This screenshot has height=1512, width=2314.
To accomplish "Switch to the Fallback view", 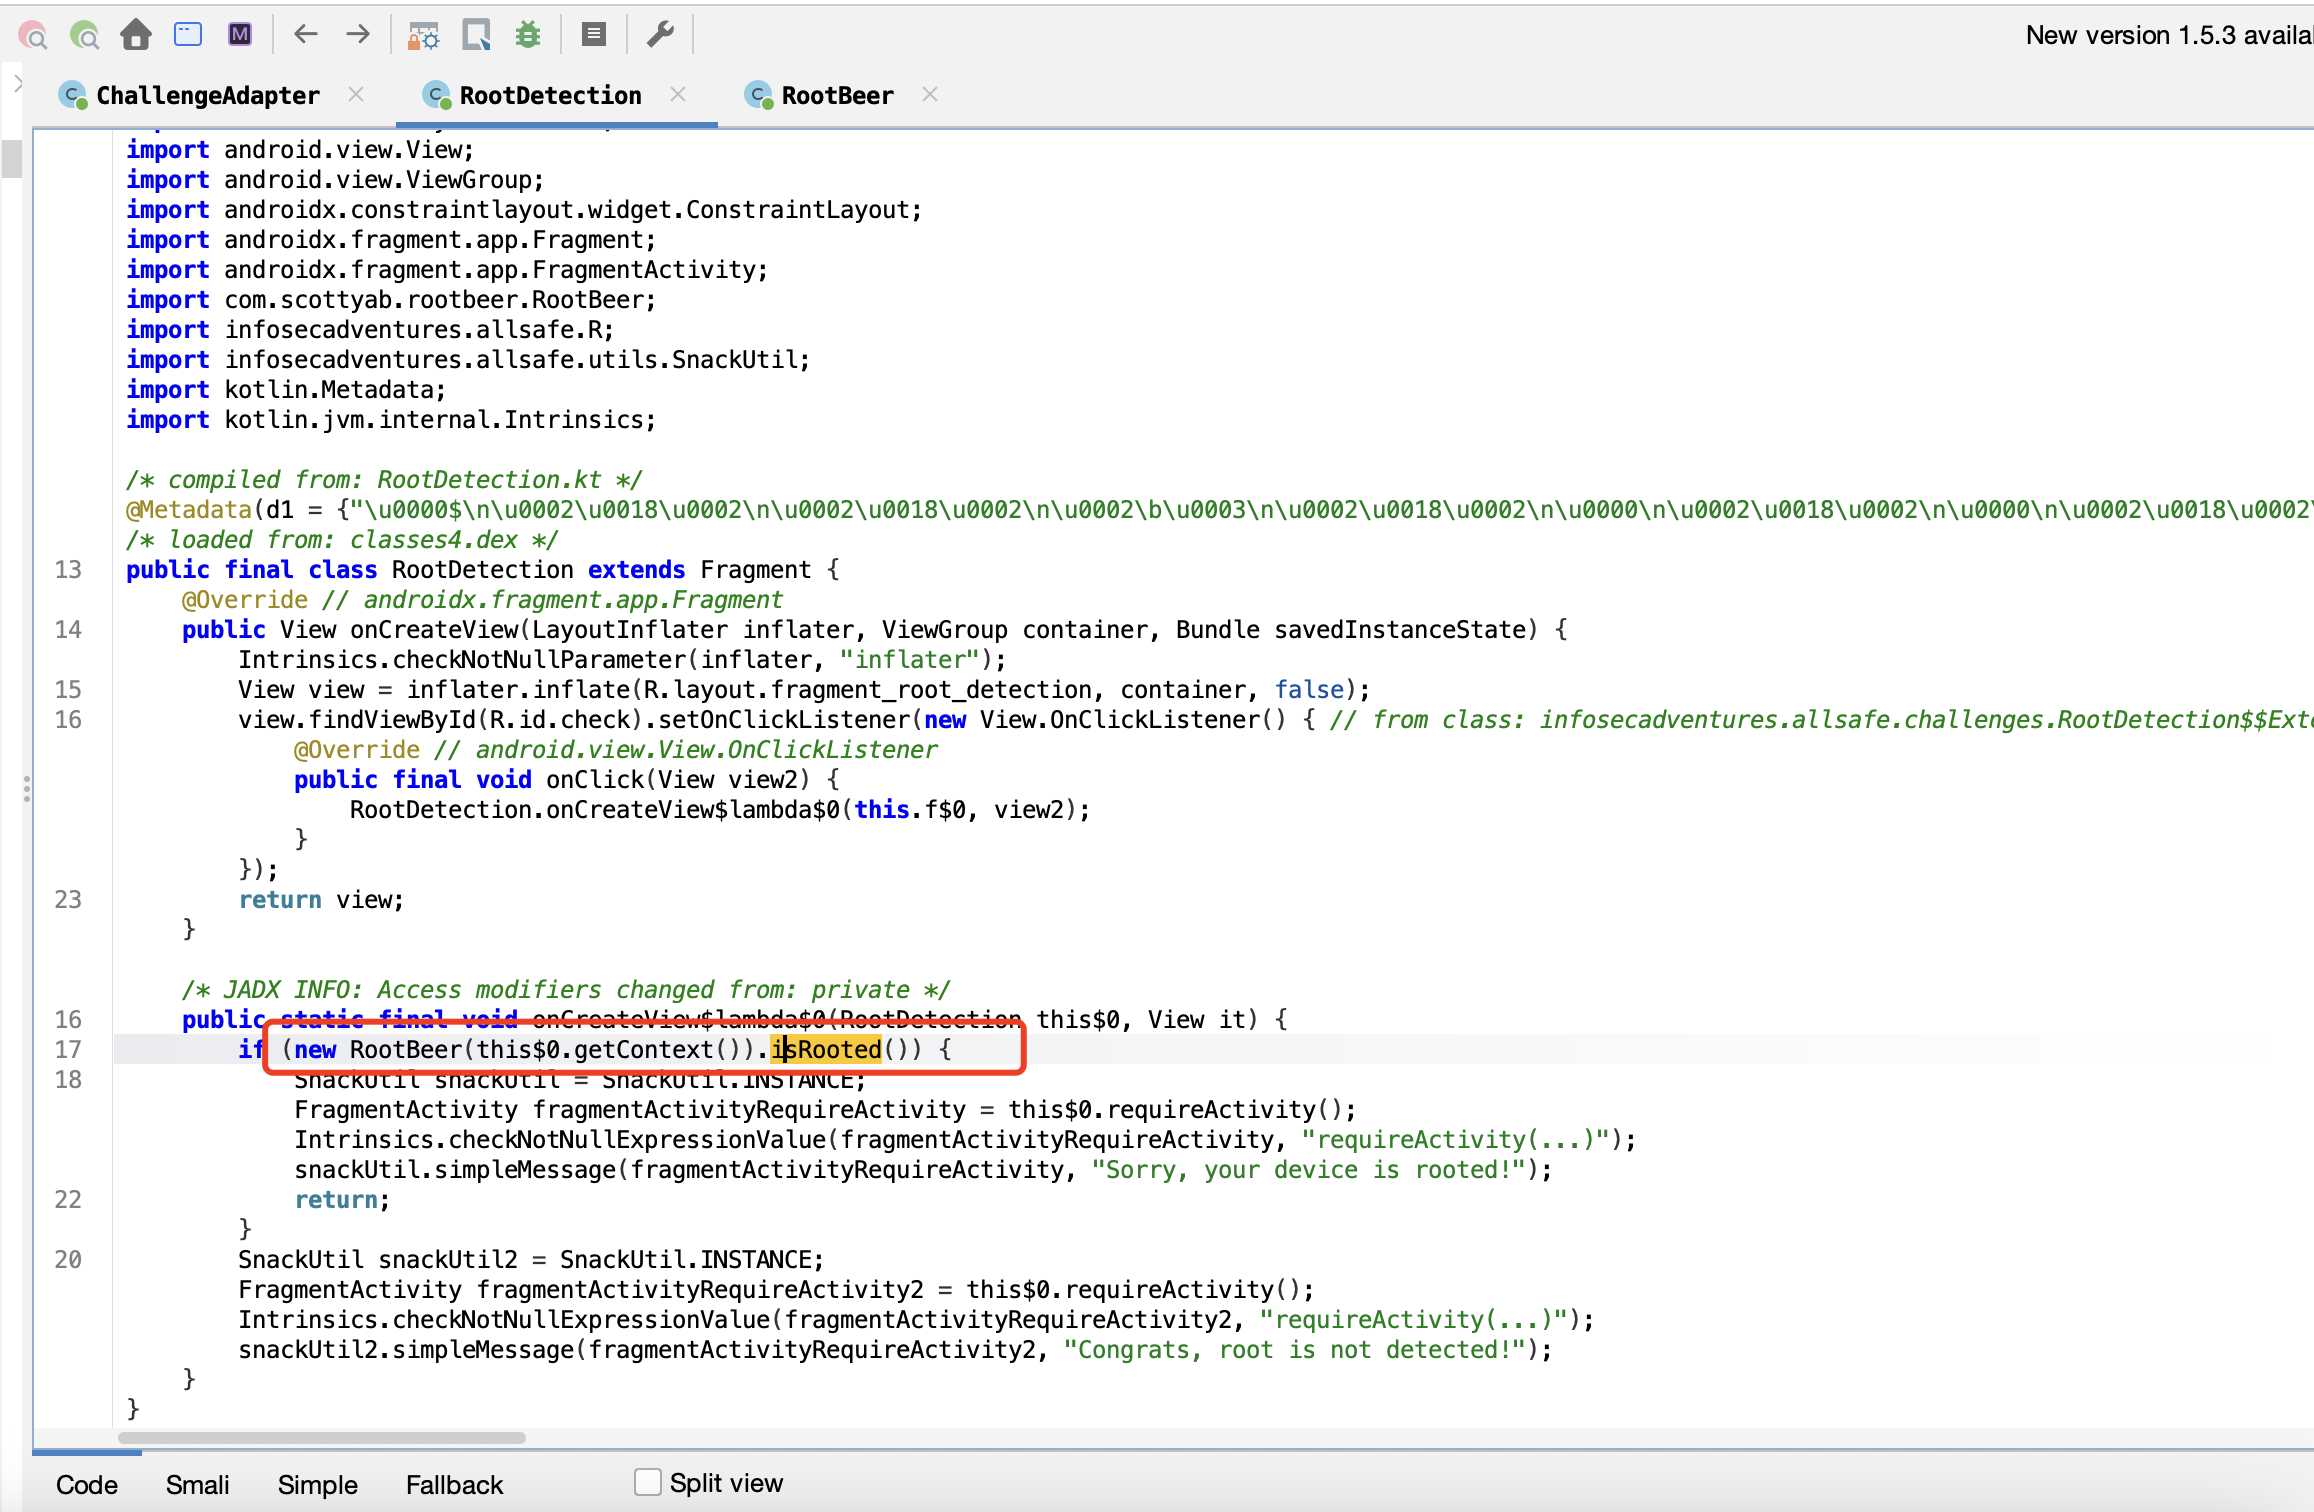I will click(x=454, y=1484).
